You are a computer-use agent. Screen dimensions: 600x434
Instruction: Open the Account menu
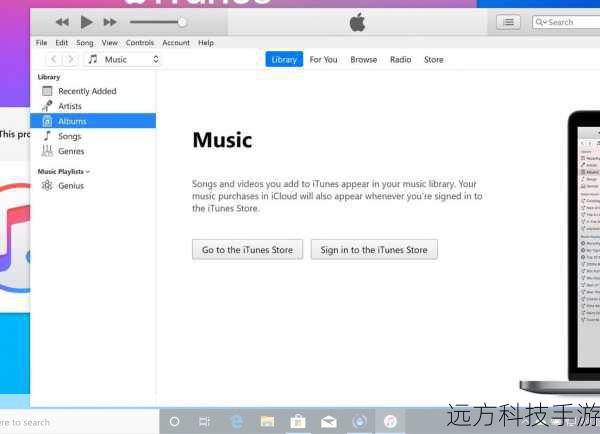176,43
